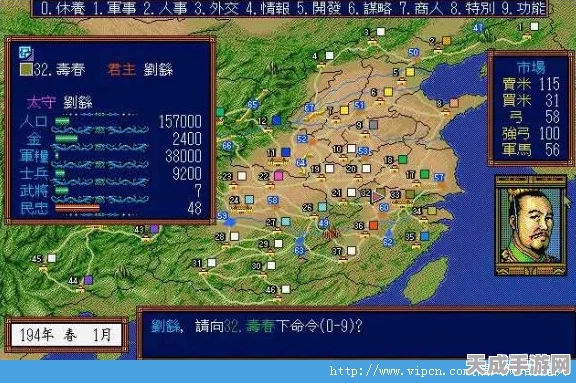Screen dimensions: 576x383
Task: Select city 4 white marker
Action: pyautogui.click(x=330, y=55)
